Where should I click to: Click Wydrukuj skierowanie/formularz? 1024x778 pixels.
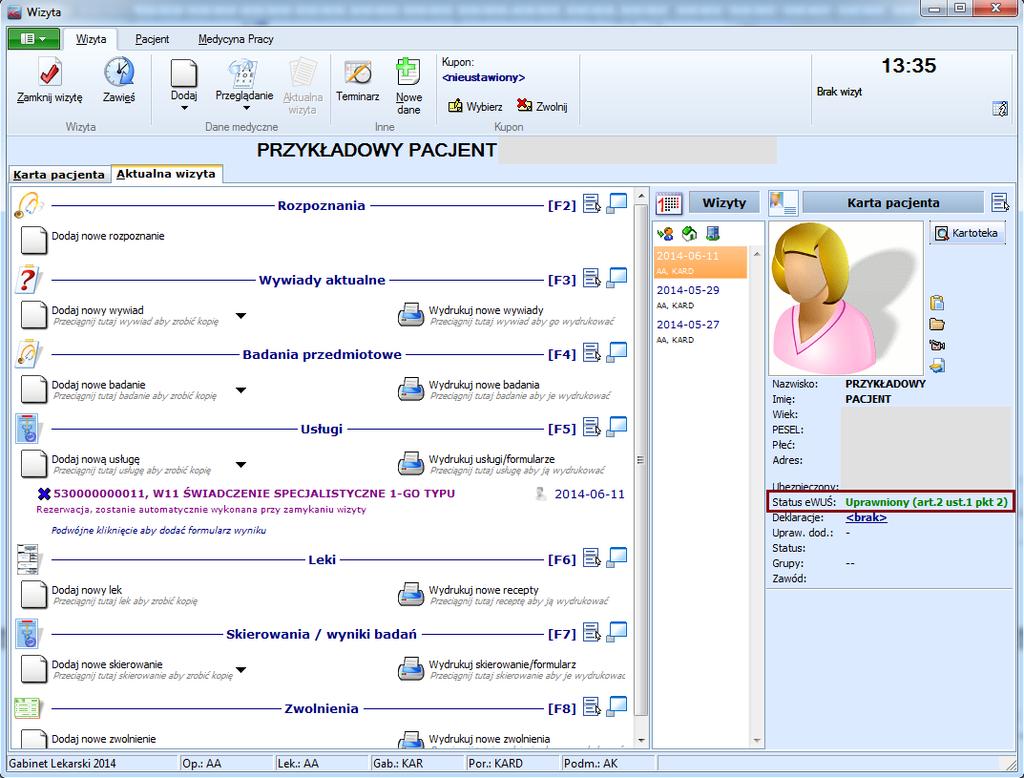502,664
